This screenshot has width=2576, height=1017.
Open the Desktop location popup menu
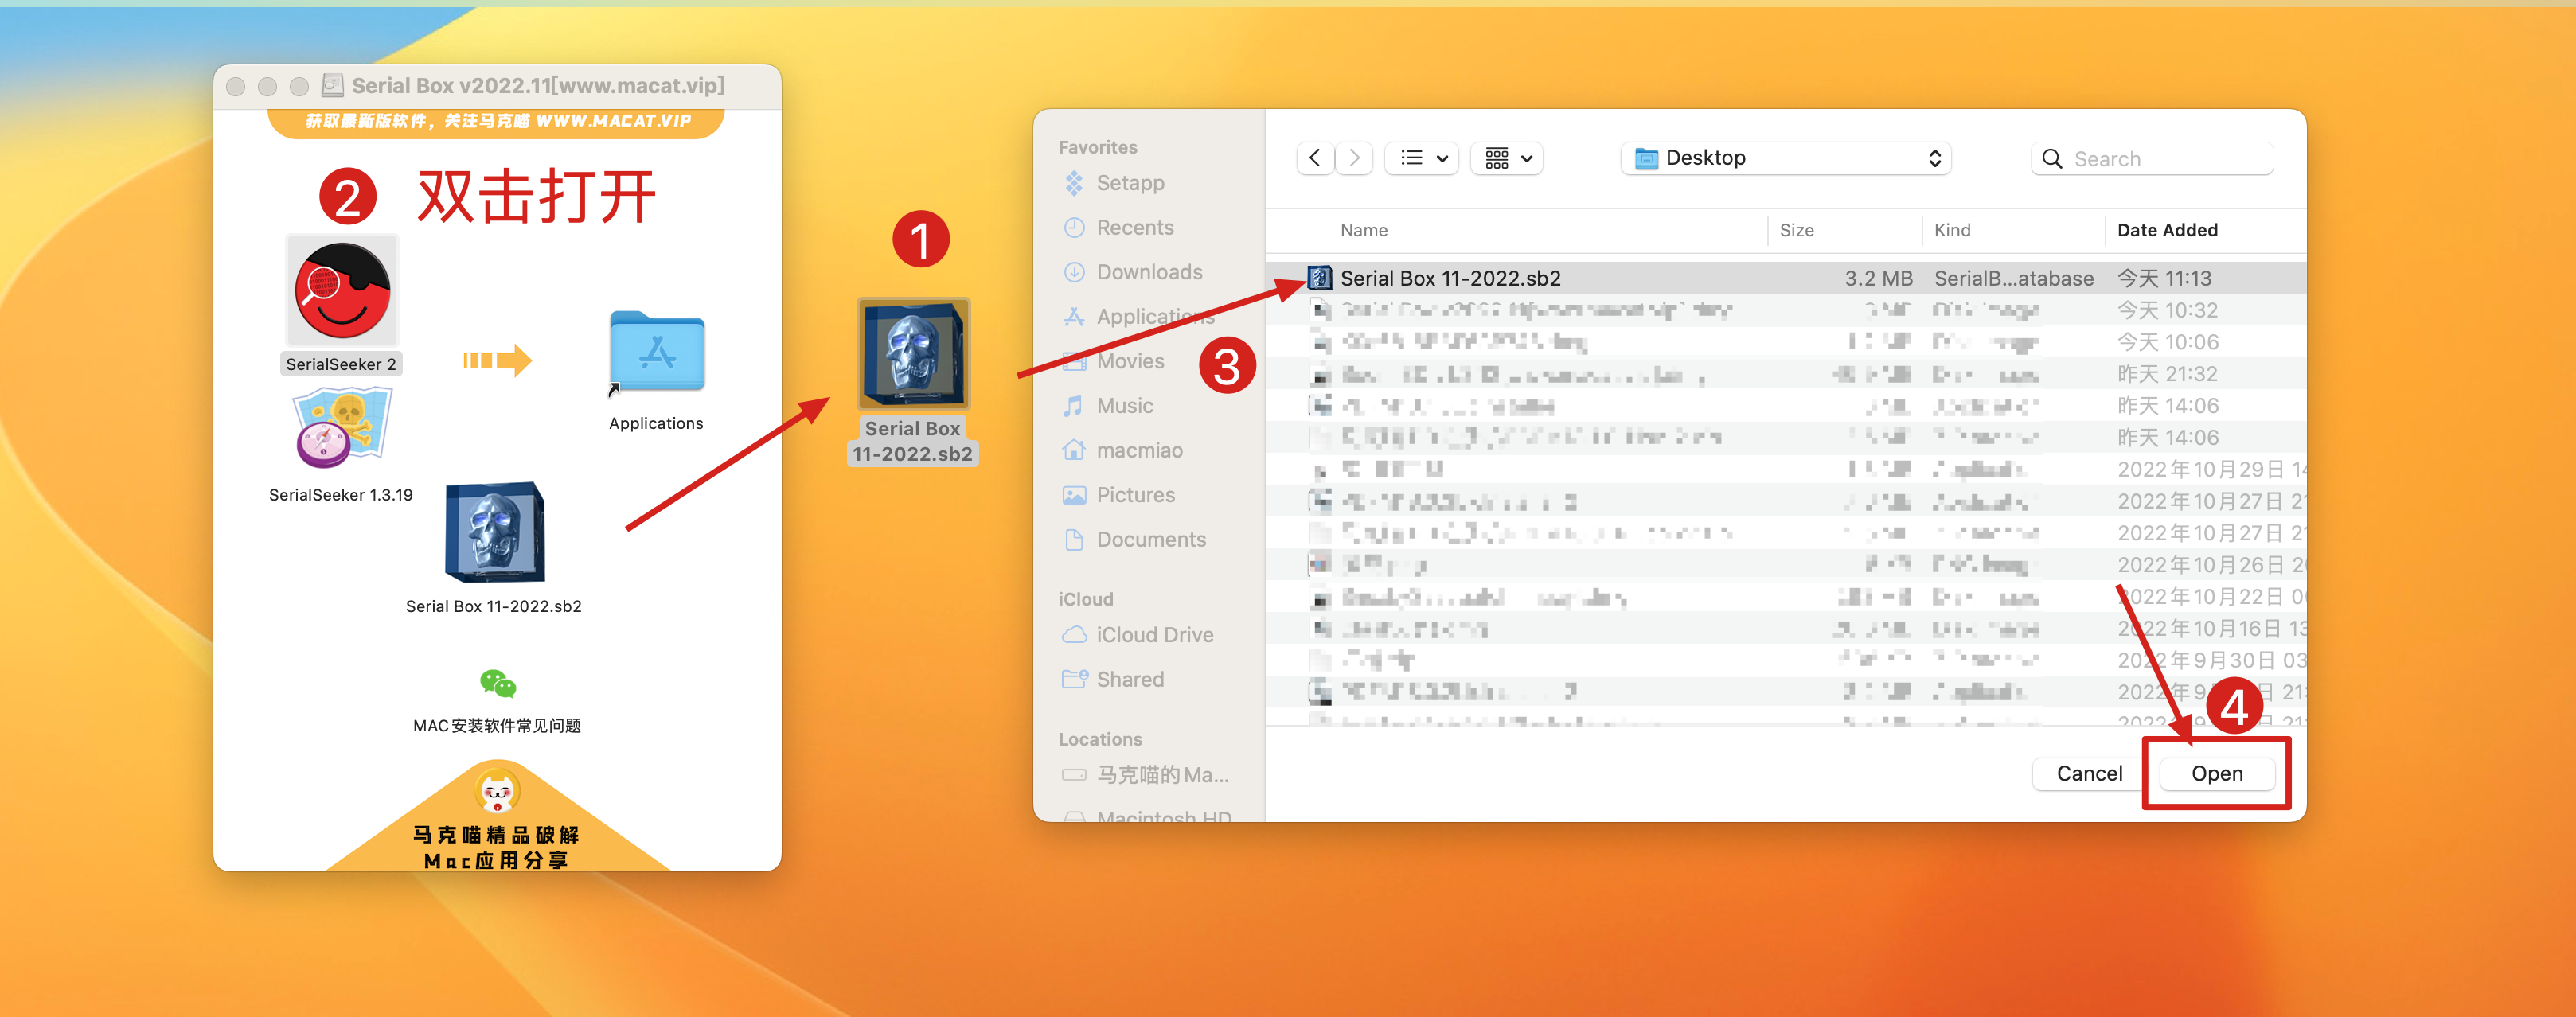click(x=1786, y=158)
